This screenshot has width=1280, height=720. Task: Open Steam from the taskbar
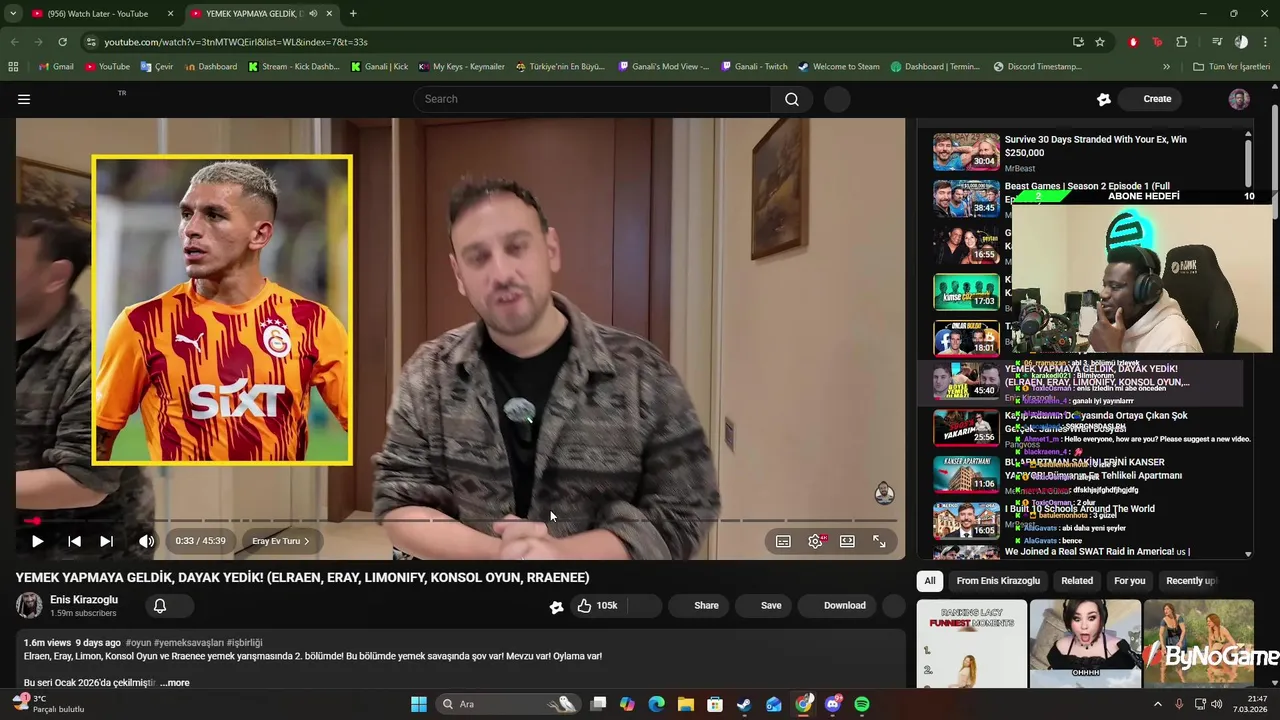[744, 704]
